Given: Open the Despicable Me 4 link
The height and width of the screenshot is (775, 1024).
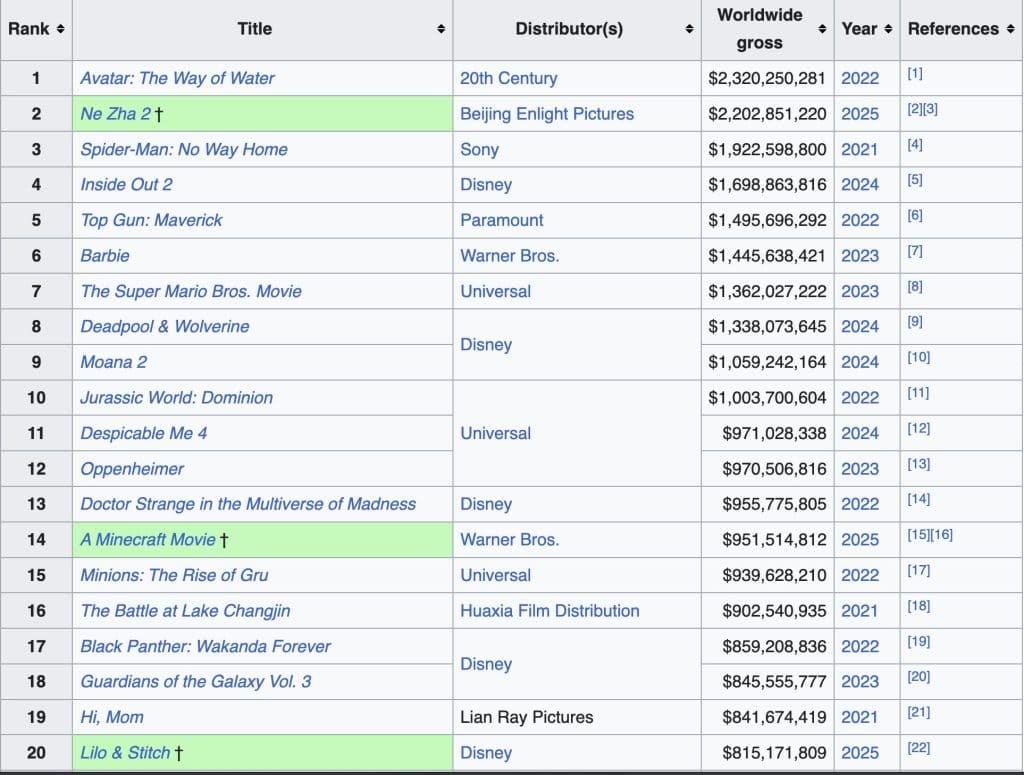Looking at the screenshot, I should (144, 434).
